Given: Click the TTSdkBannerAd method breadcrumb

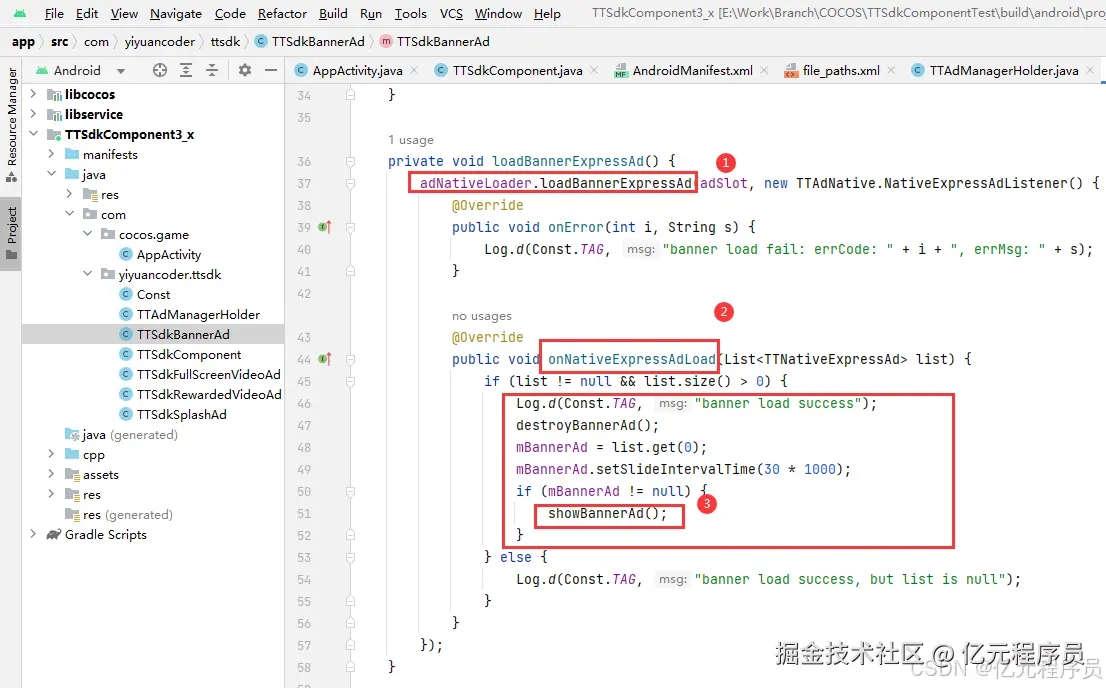Looking at the screenshot, I should pyautogui.click(x=434, y=42).
